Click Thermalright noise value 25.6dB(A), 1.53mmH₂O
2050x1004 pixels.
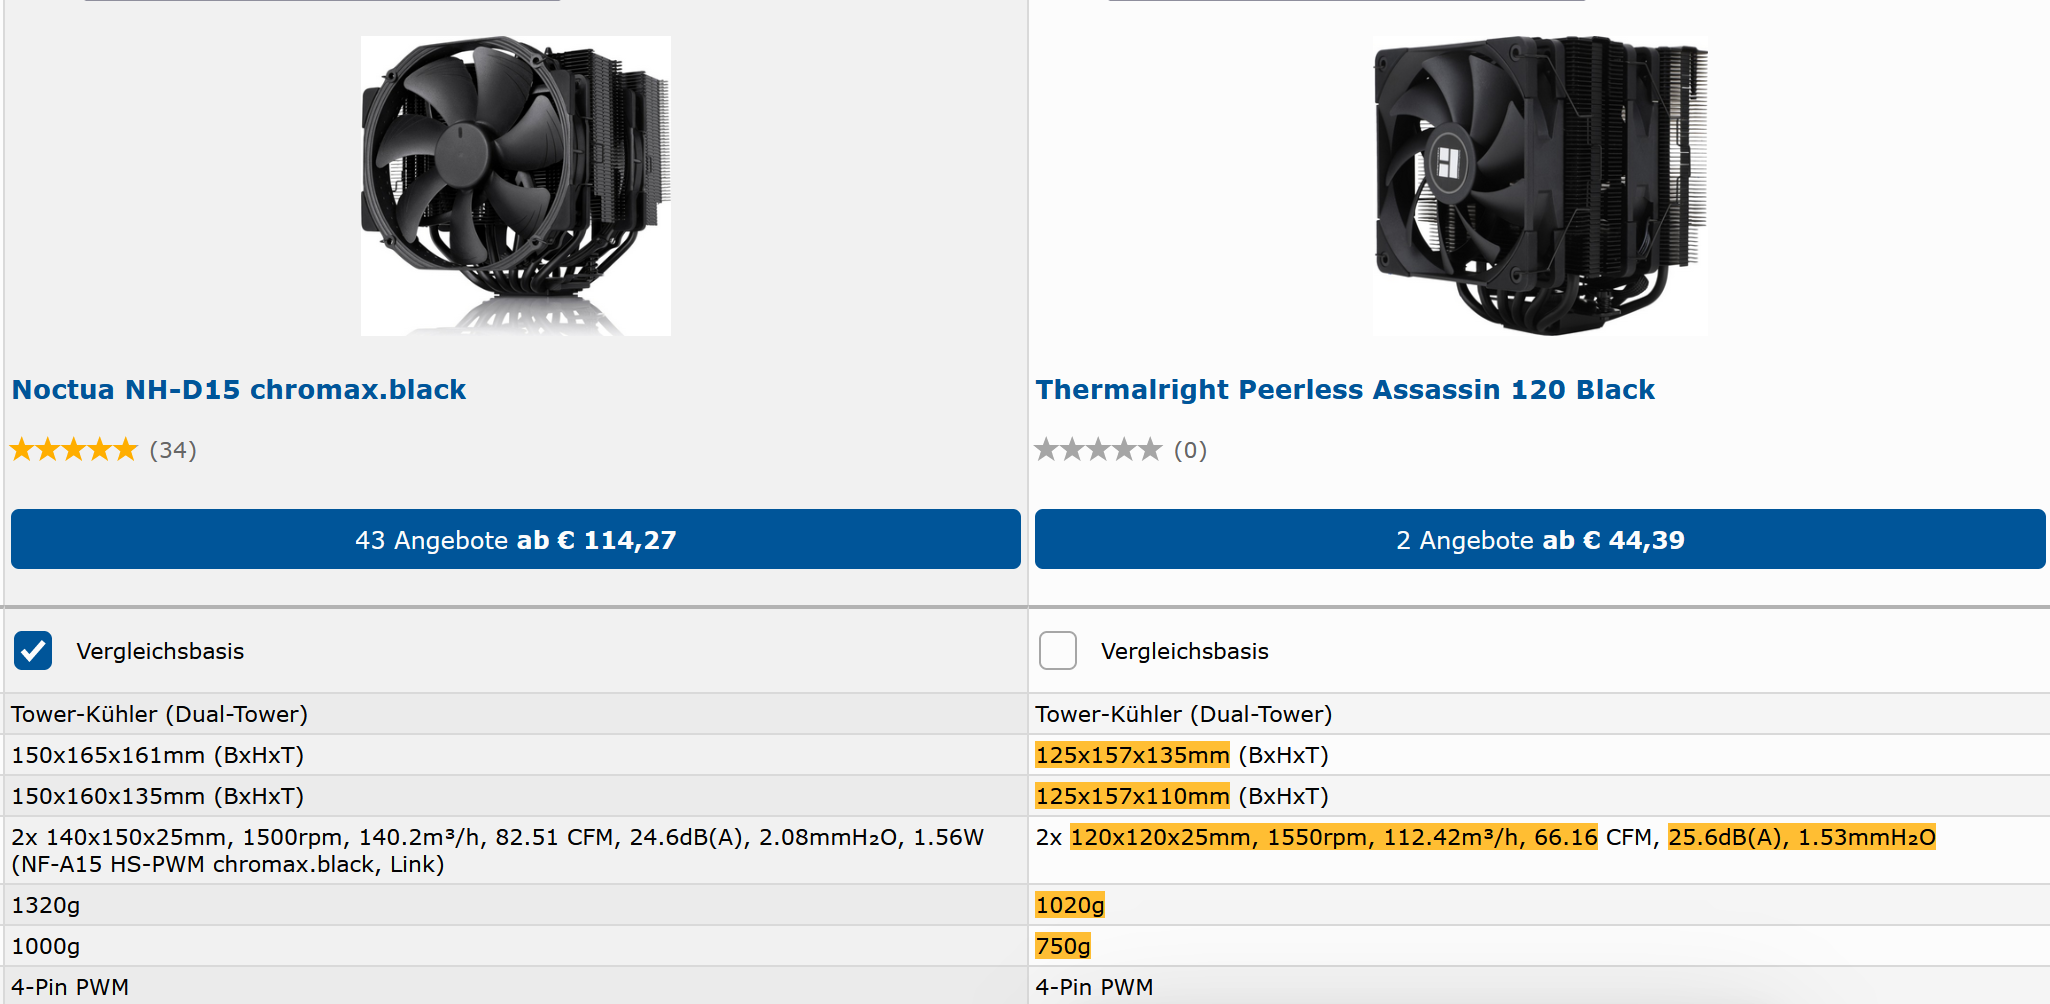(x=1802, y=837)
